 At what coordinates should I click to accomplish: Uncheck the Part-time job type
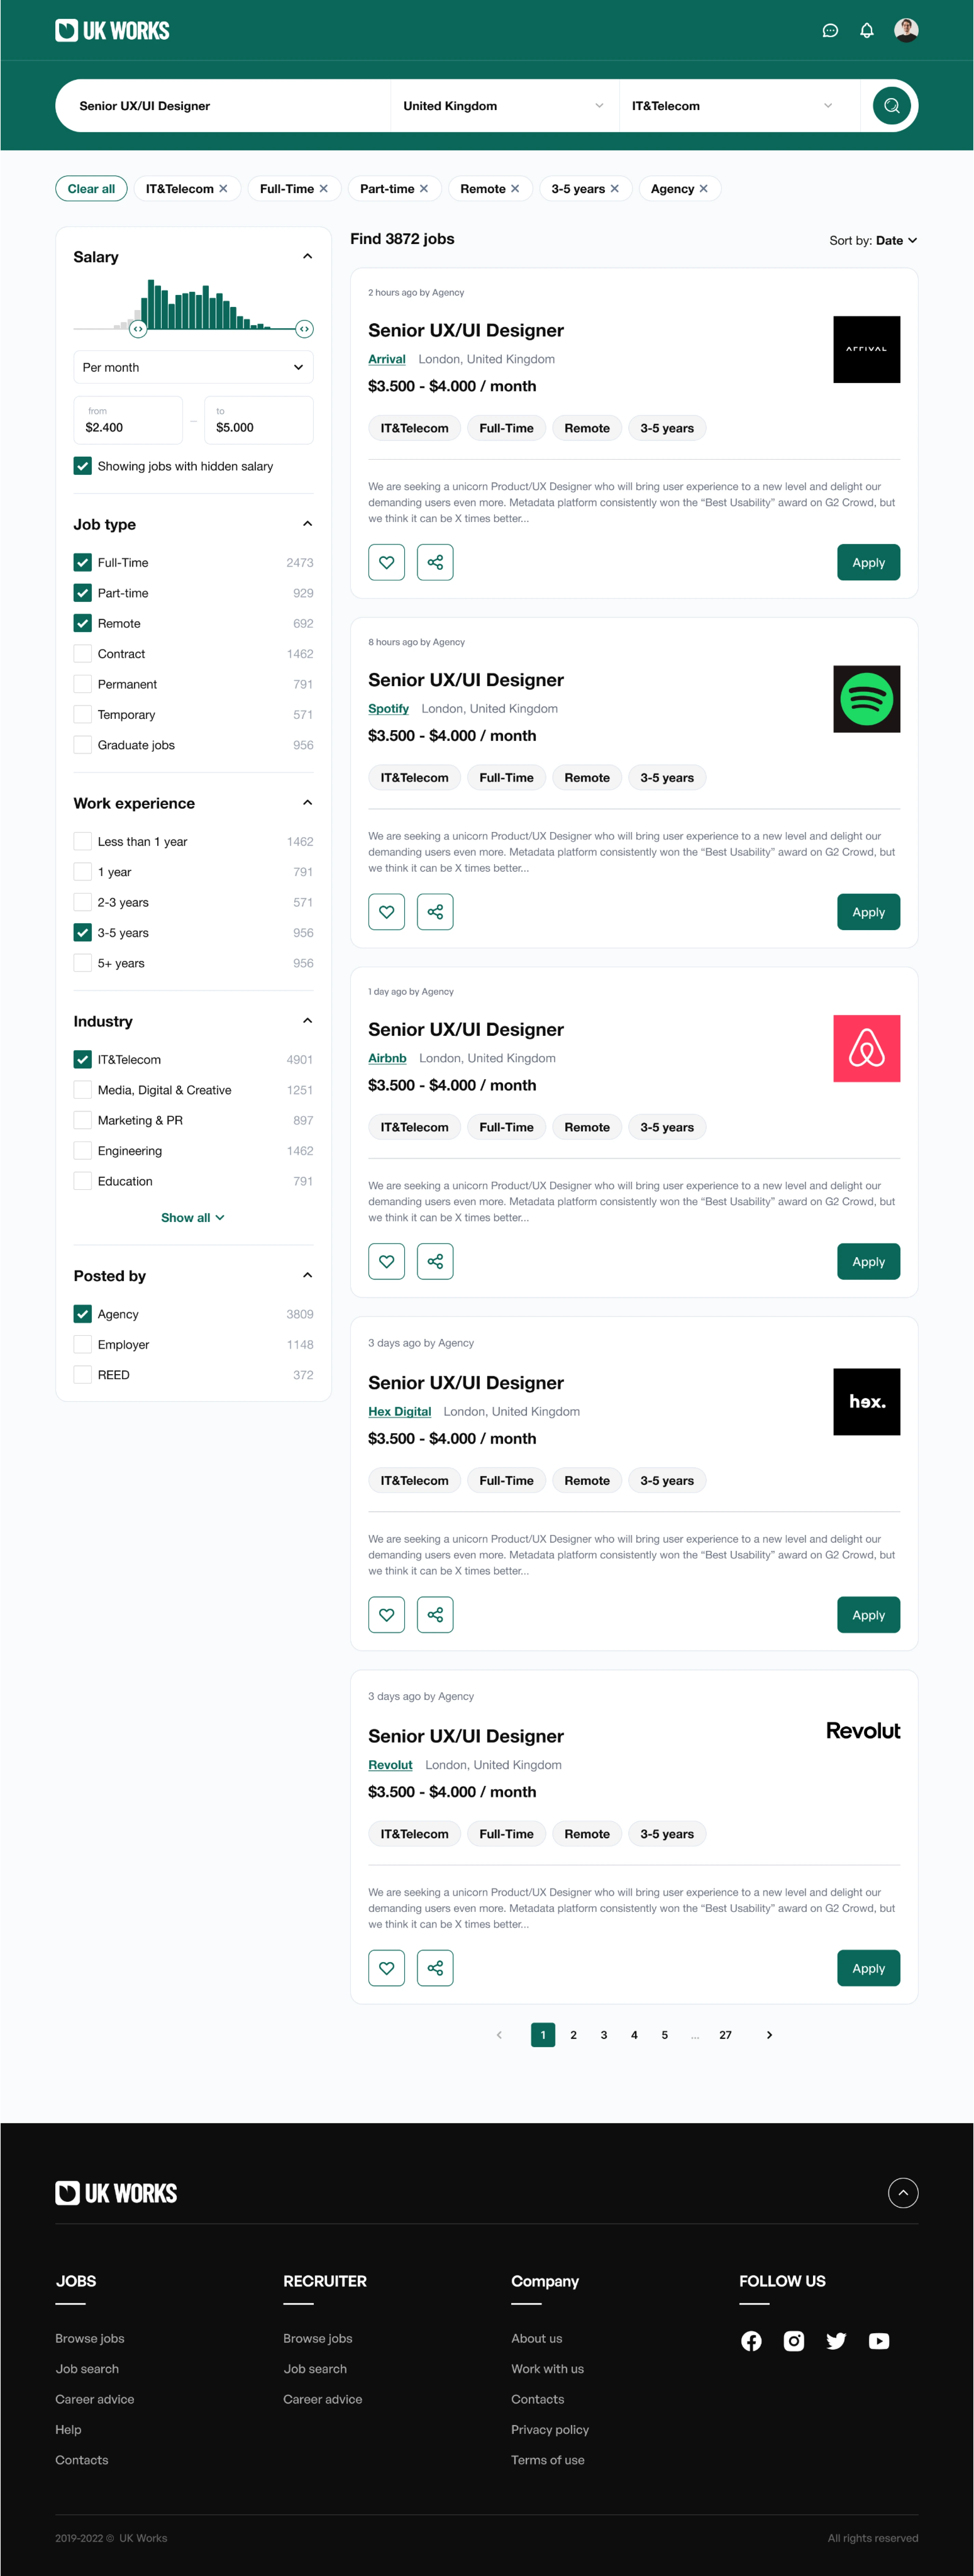tap(83, 593)
